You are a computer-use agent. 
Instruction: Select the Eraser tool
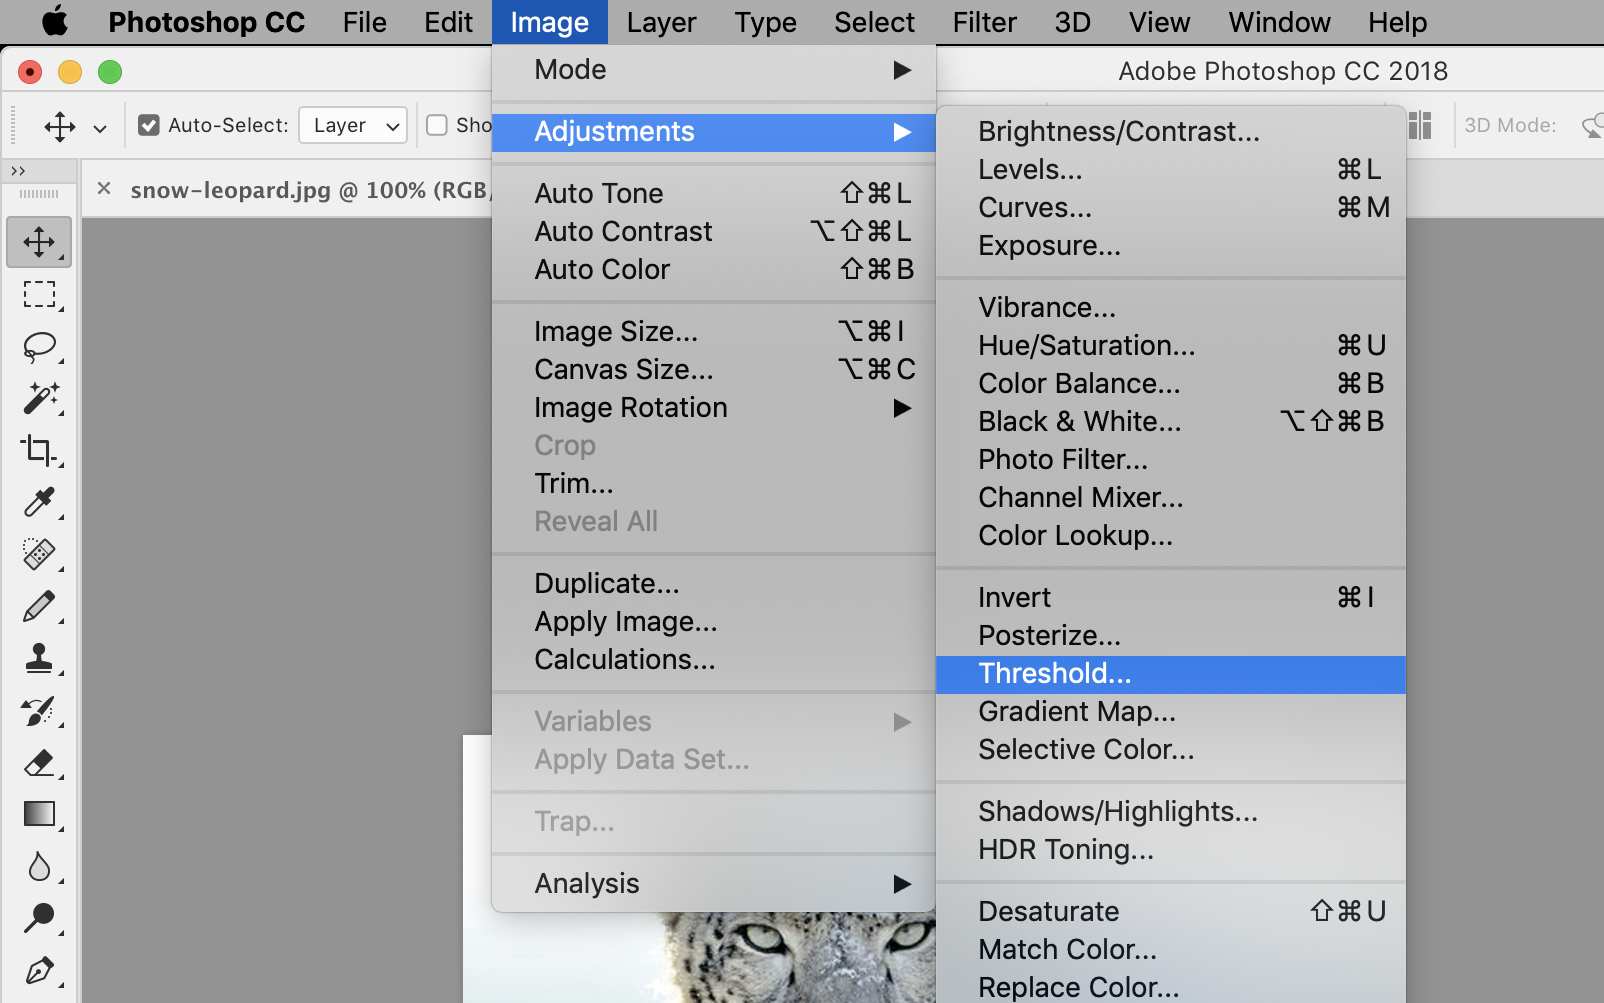click(39, 762)
